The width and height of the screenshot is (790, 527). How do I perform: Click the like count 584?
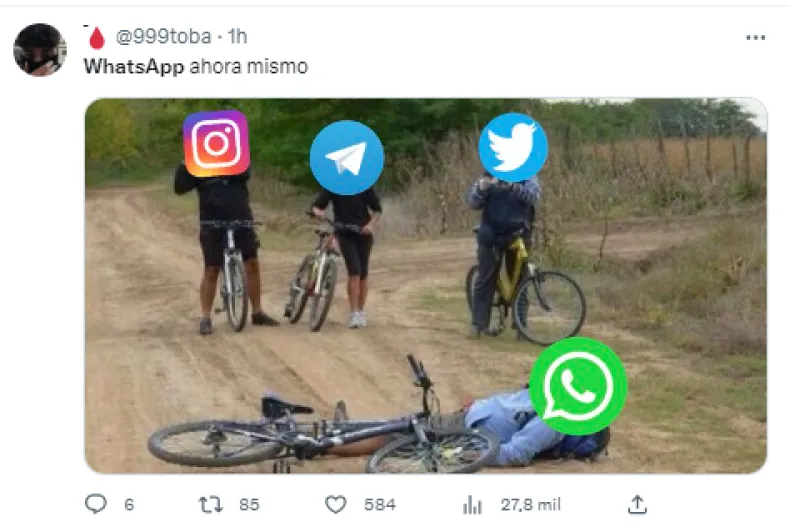pyautogui.click(x=380, y=505)
